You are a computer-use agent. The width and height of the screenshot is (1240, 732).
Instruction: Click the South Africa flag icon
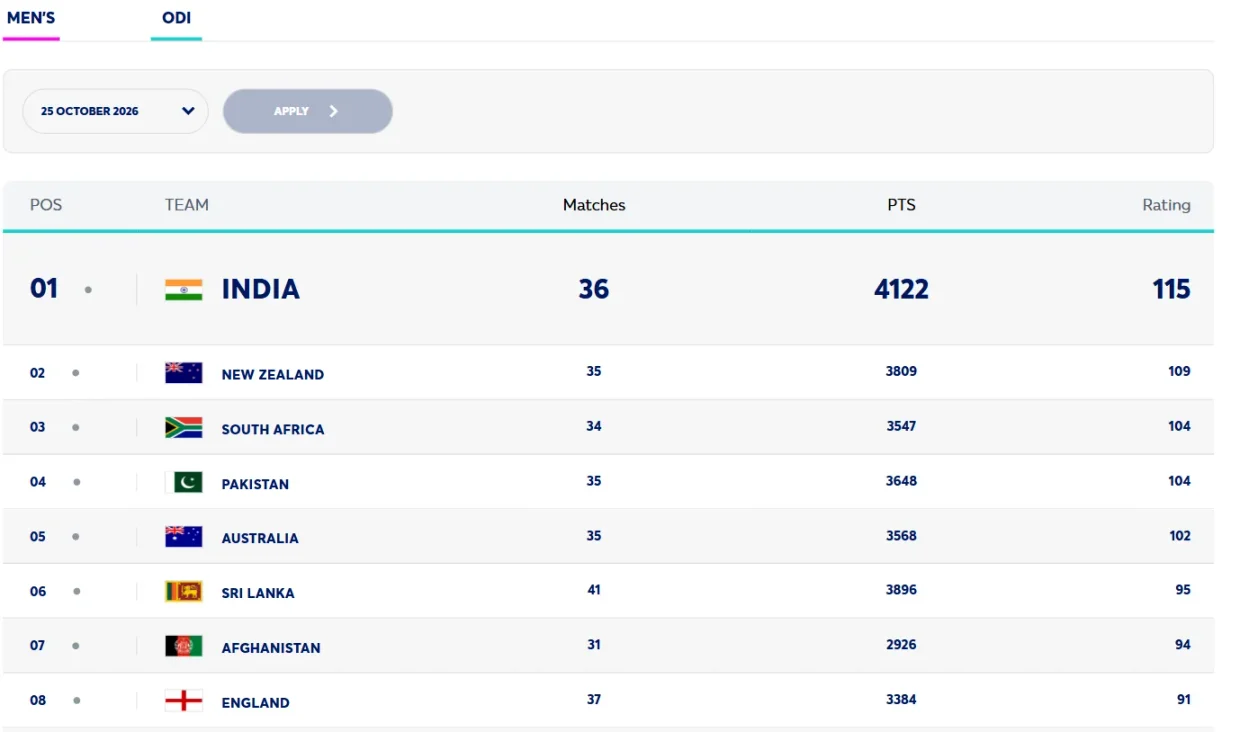[x=183, y=428]
